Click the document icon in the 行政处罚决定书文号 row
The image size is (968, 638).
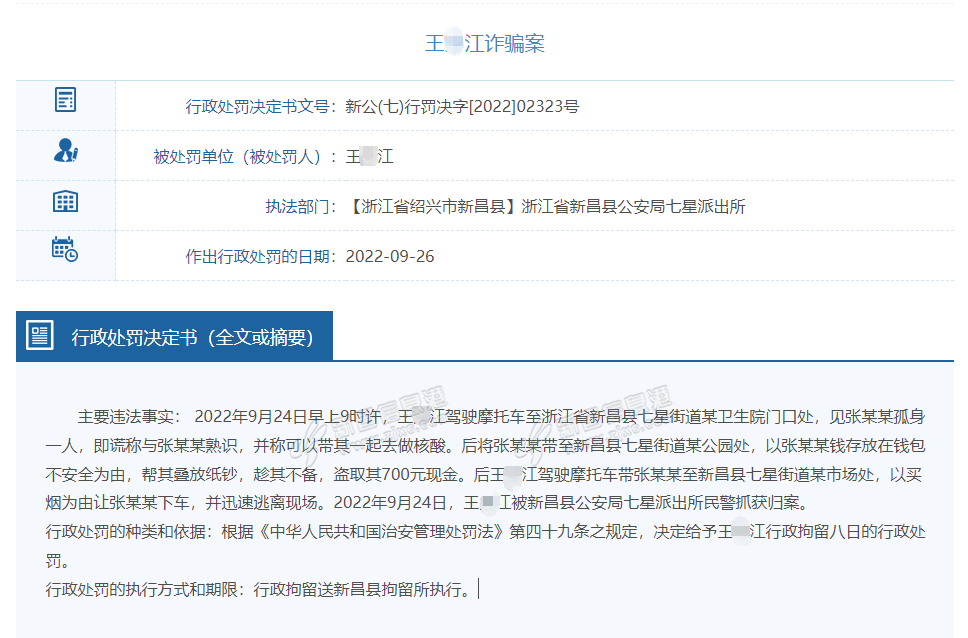65,100
